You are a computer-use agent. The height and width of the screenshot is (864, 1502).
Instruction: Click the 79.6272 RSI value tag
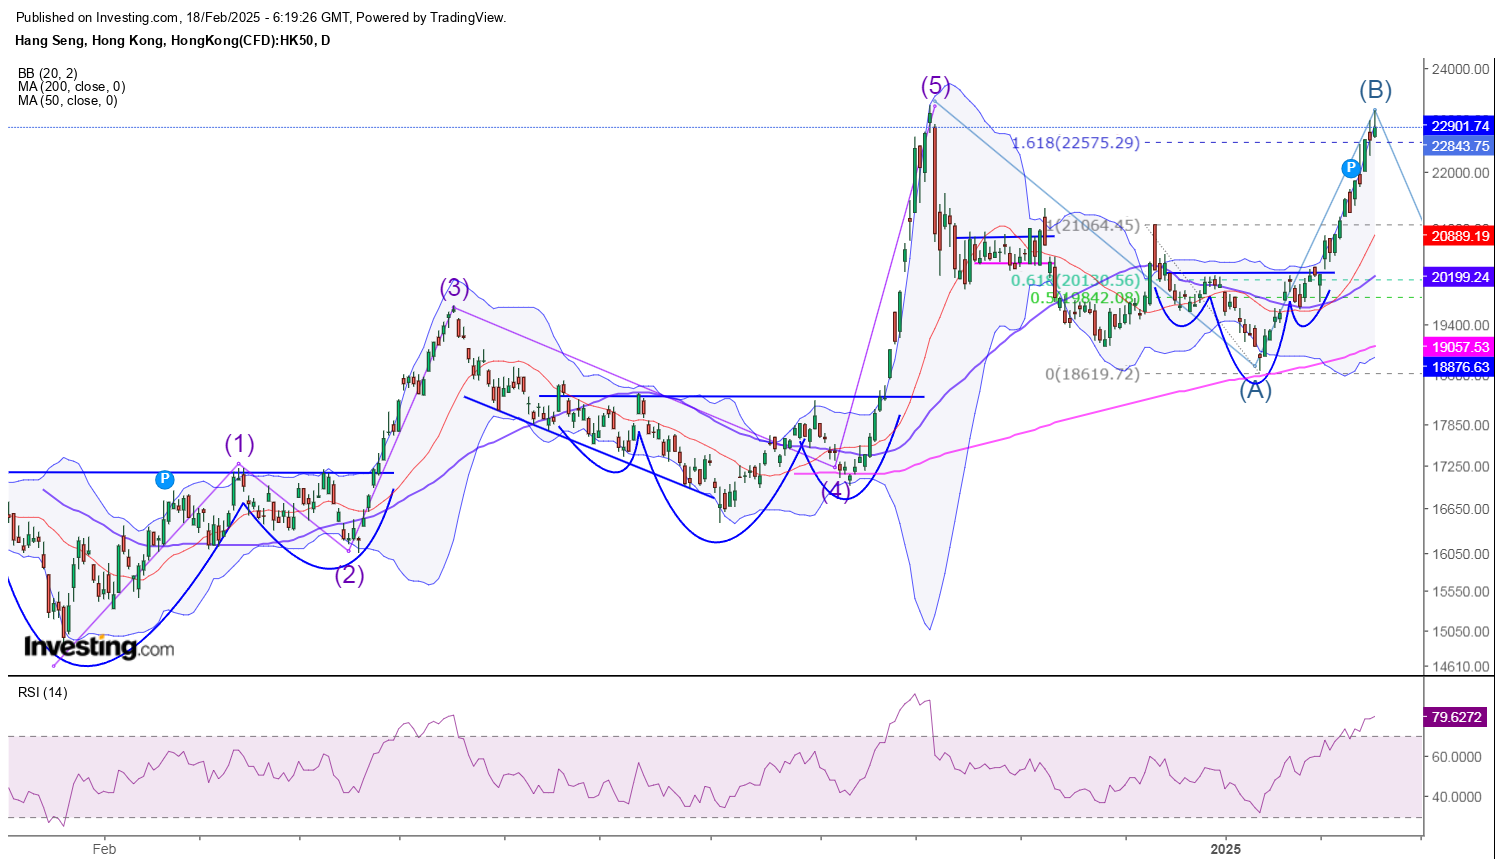click(1456, 717)
